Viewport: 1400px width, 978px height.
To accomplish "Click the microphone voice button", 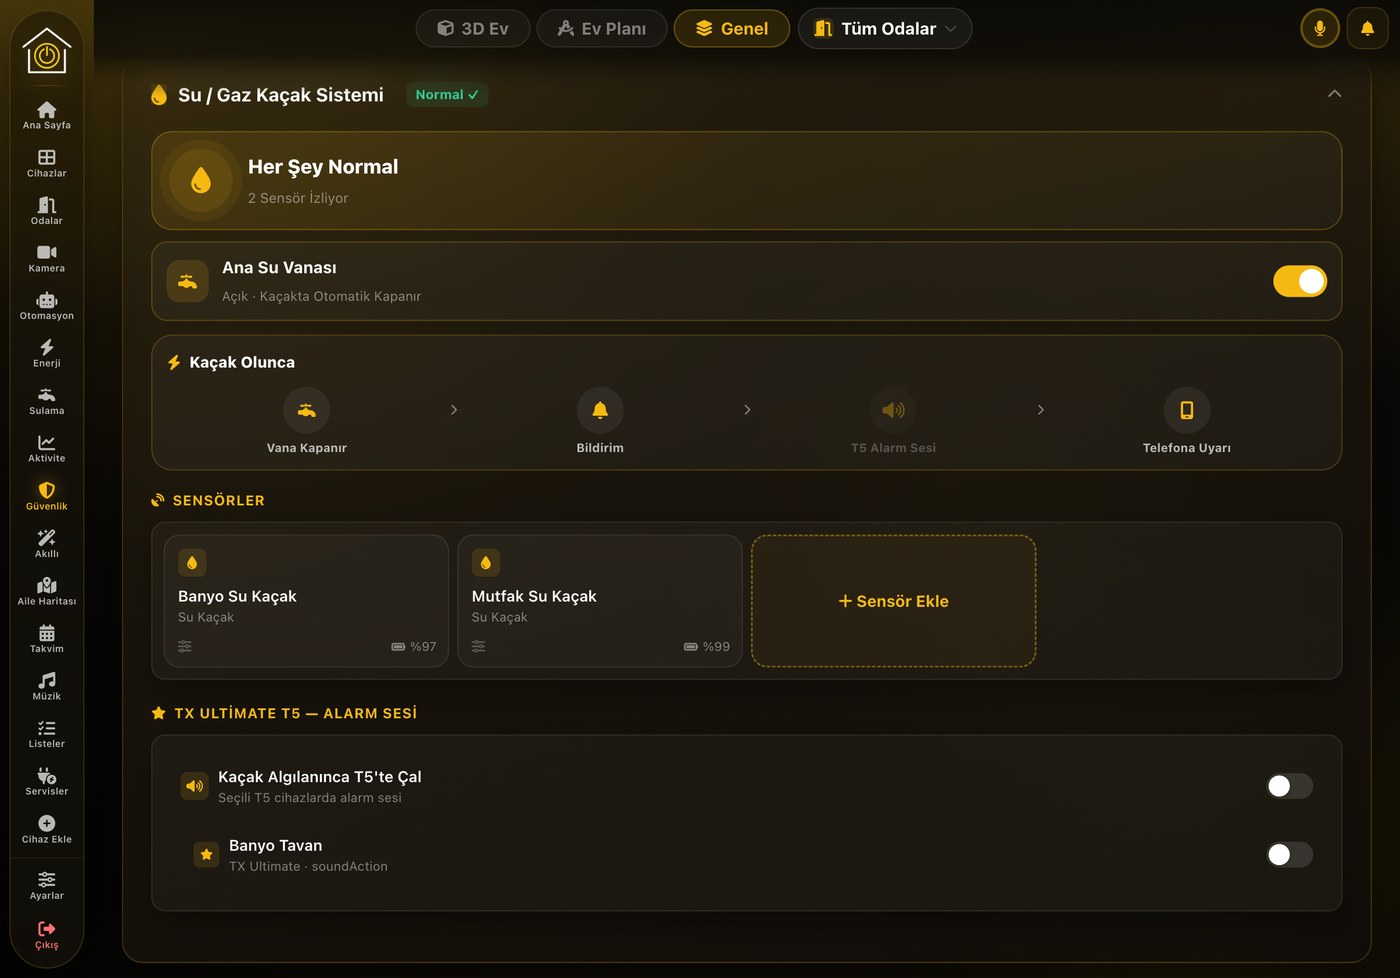I will pos(1320,28).
